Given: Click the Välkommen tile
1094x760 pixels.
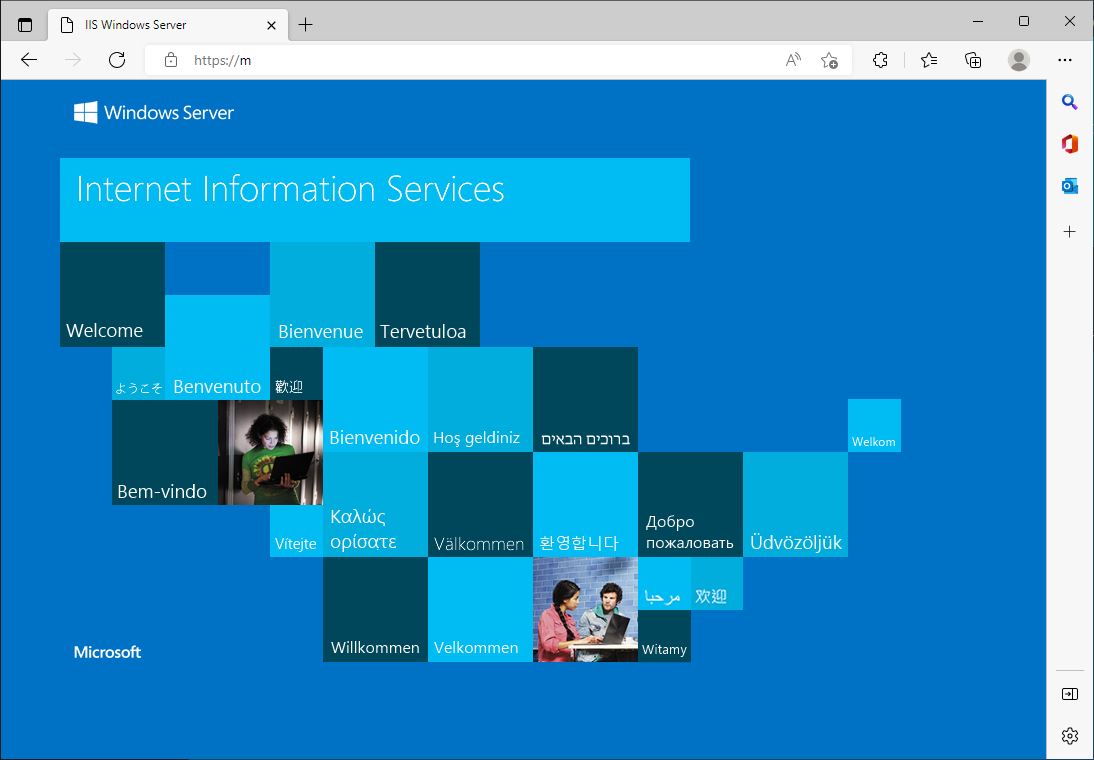Looking at the screenshot, I should point(480,505).
